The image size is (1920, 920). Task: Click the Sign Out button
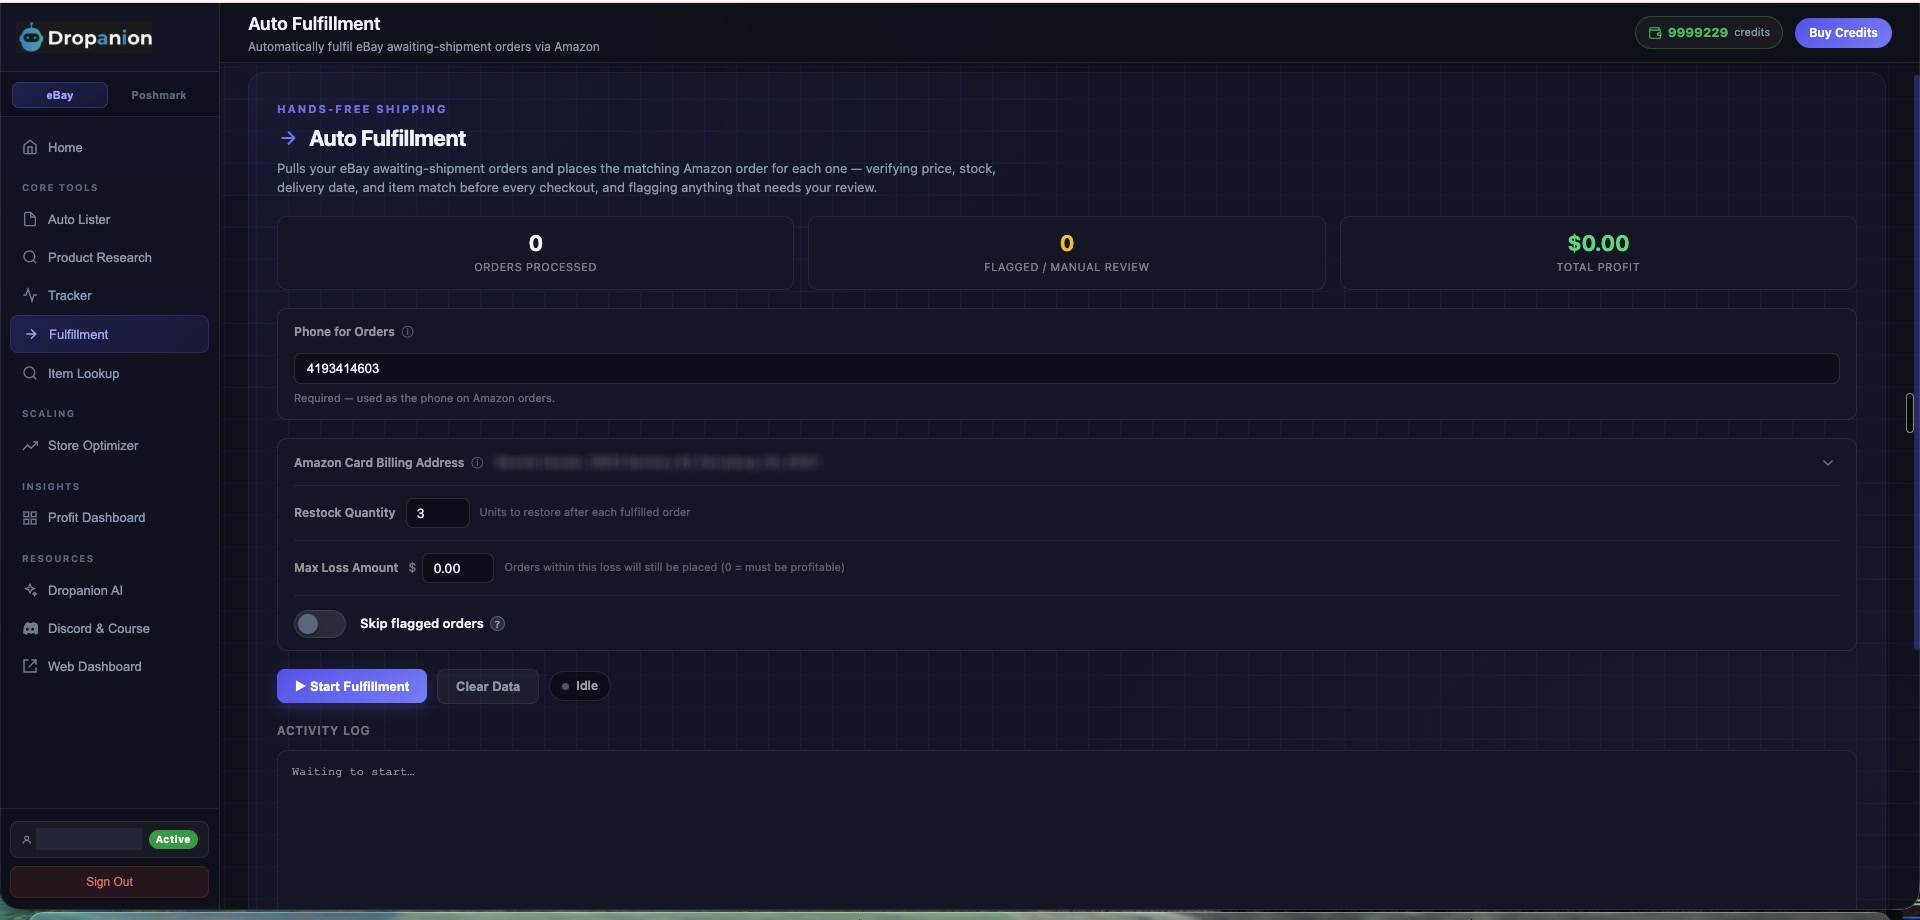click(x=109, y=882)
